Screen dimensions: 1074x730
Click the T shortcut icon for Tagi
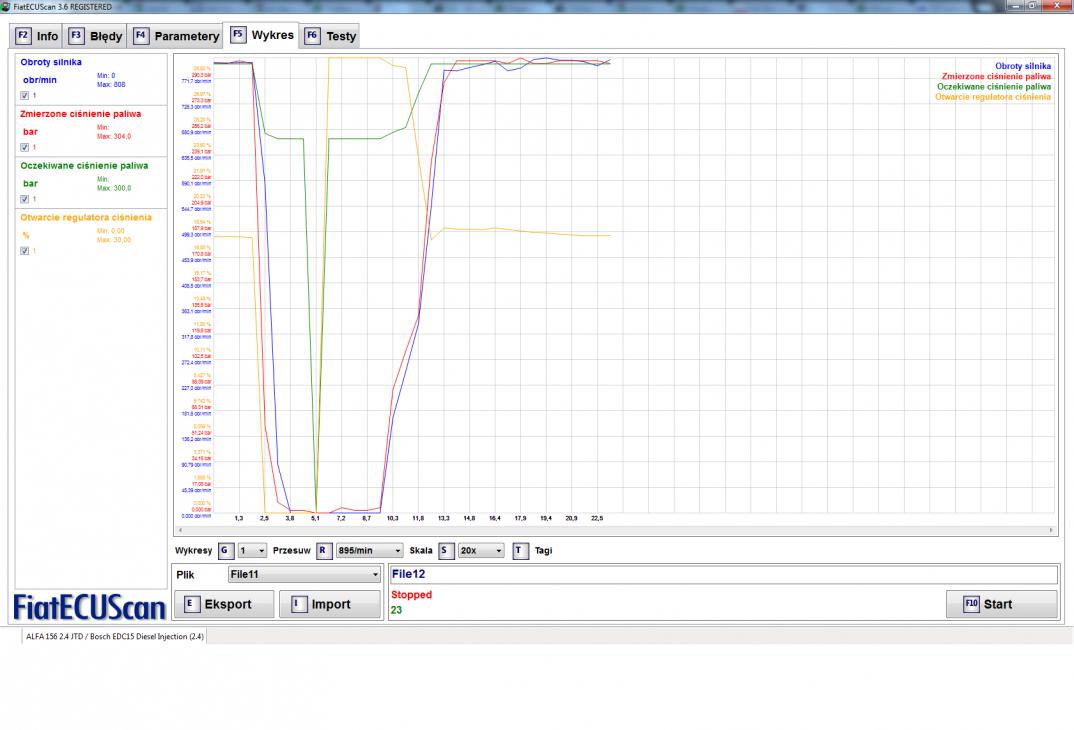pyautogui.click(x=520, y=550)
